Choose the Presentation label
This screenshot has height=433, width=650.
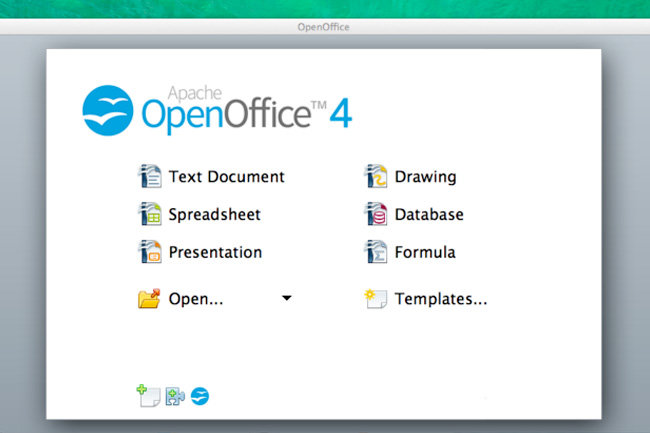(x=215, y=252)
